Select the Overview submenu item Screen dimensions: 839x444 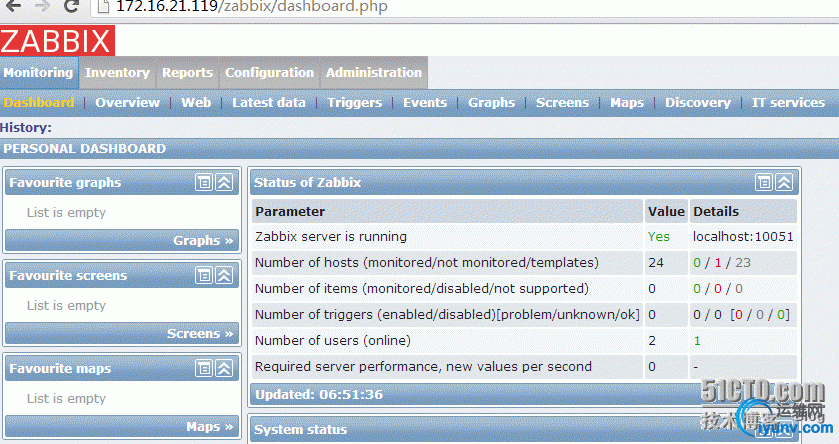click(x=127, y=103)
